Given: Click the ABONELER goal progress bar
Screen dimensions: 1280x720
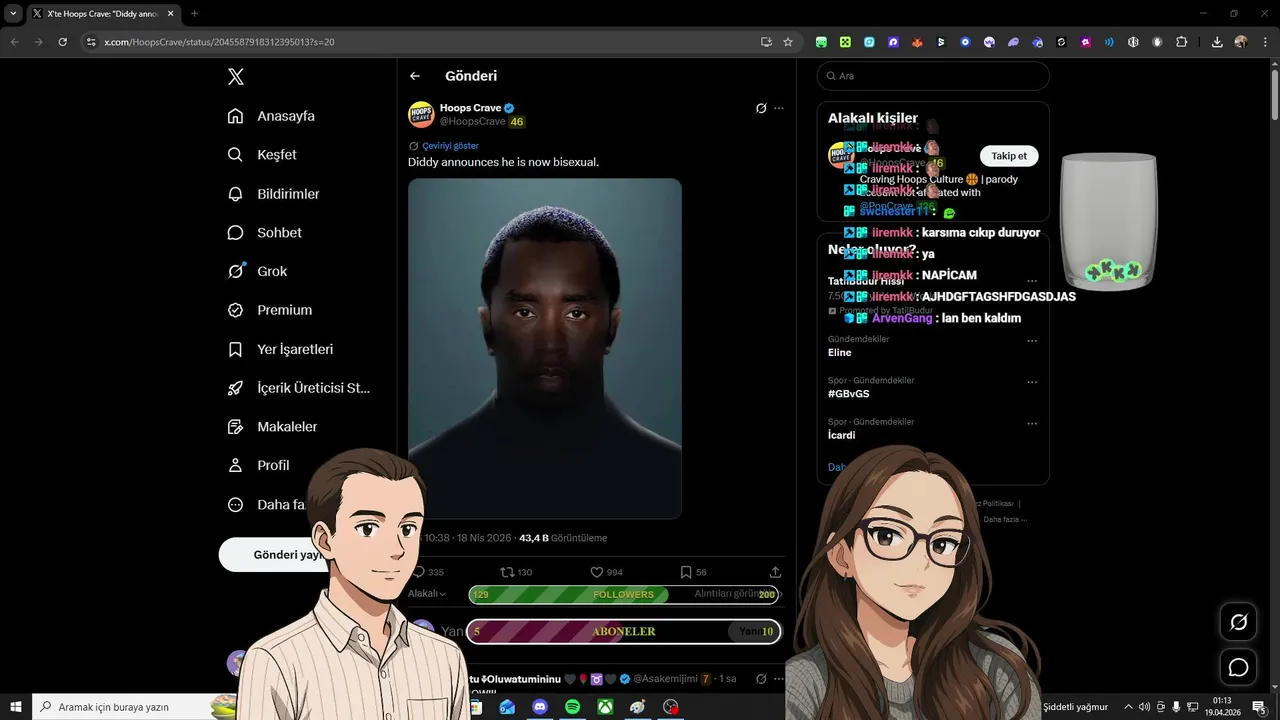Looking at the screenshot, I should point(624,632).
